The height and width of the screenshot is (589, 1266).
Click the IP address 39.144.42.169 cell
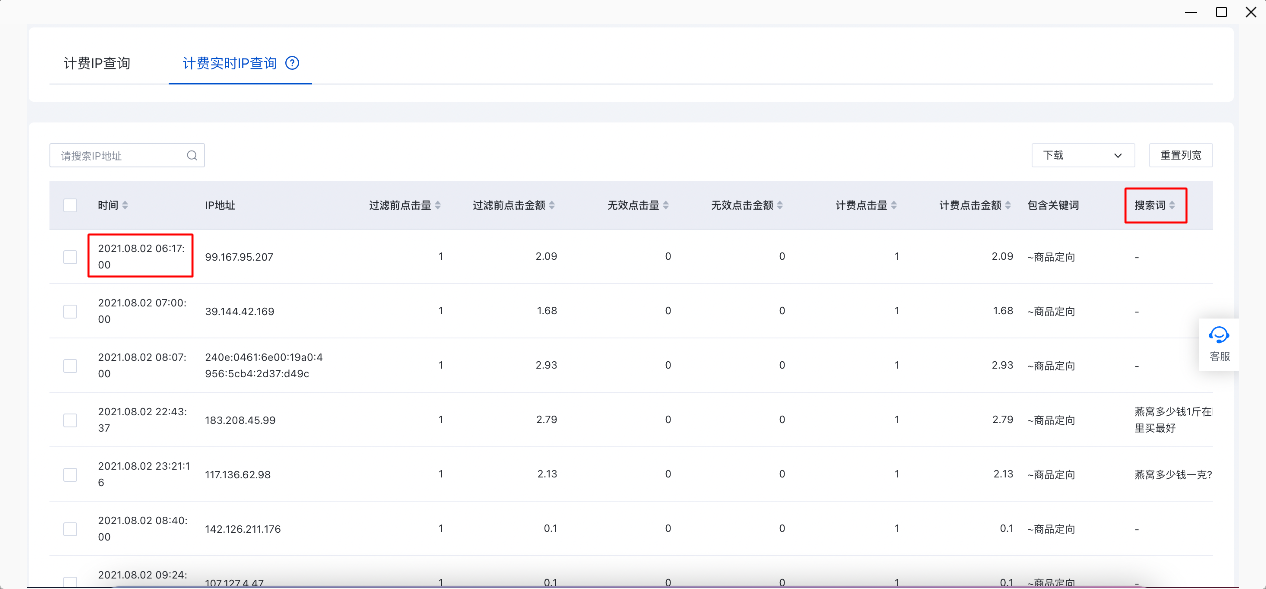pos(239,311)
